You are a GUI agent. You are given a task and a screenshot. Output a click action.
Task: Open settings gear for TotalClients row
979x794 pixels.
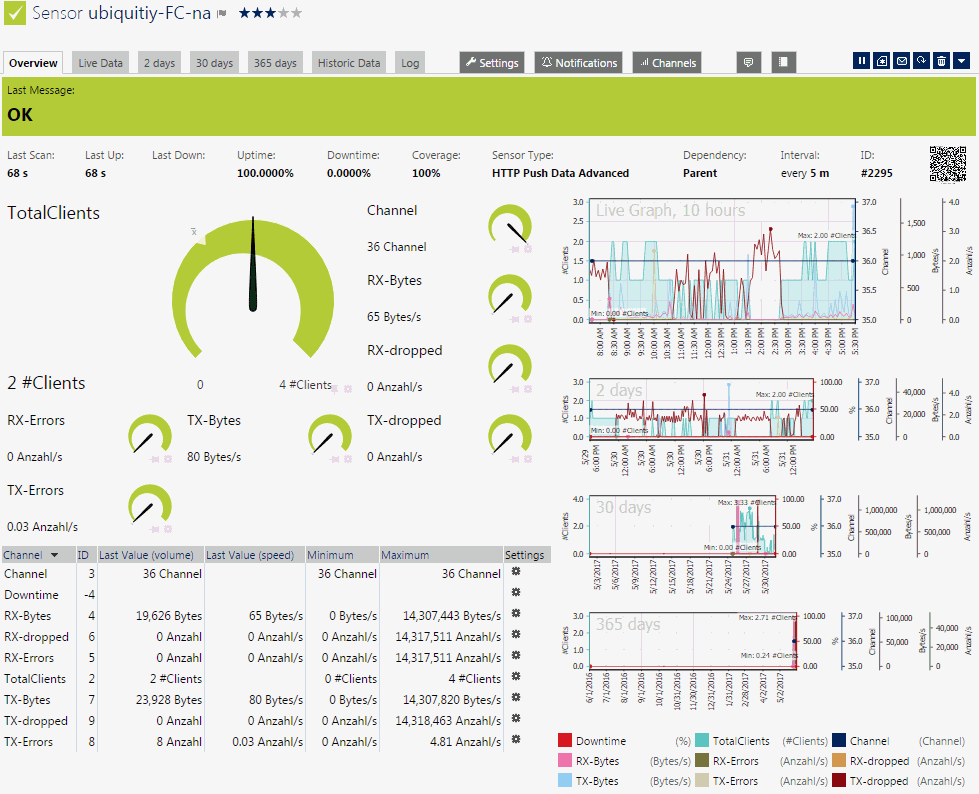[516, 676]
